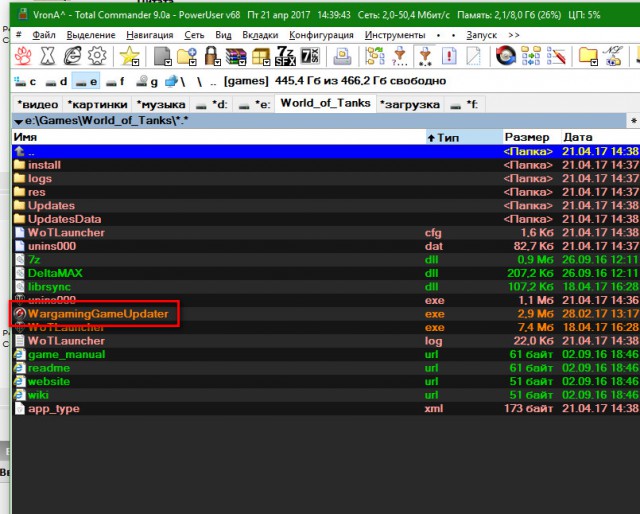Click the folder tree branch icon
The image size is (640, 514).
375,56
